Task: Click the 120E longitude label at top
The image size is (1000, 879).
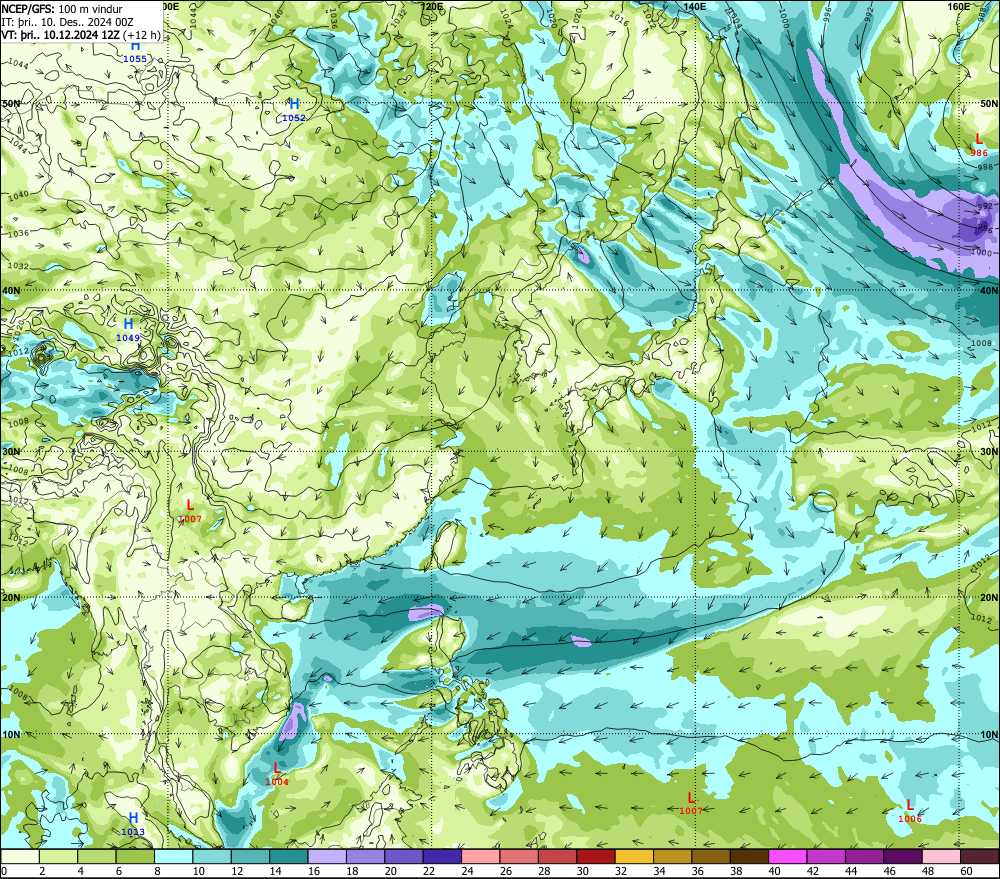Action: click(432, 6)
